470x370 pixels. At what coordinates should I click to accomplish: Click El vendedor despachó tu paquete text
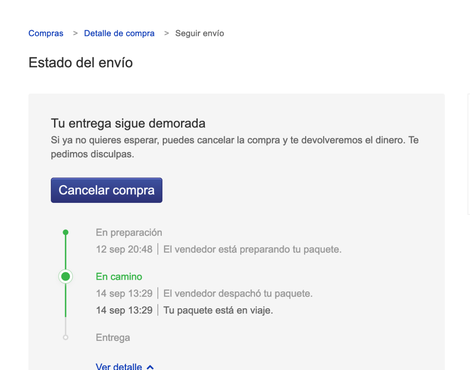tap(238, 293)
